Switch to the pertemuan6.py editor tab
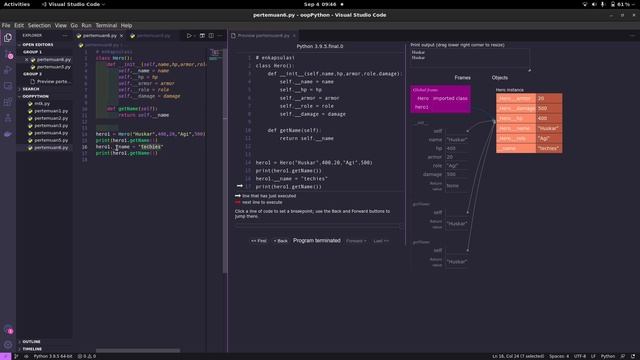 (100, 36)
